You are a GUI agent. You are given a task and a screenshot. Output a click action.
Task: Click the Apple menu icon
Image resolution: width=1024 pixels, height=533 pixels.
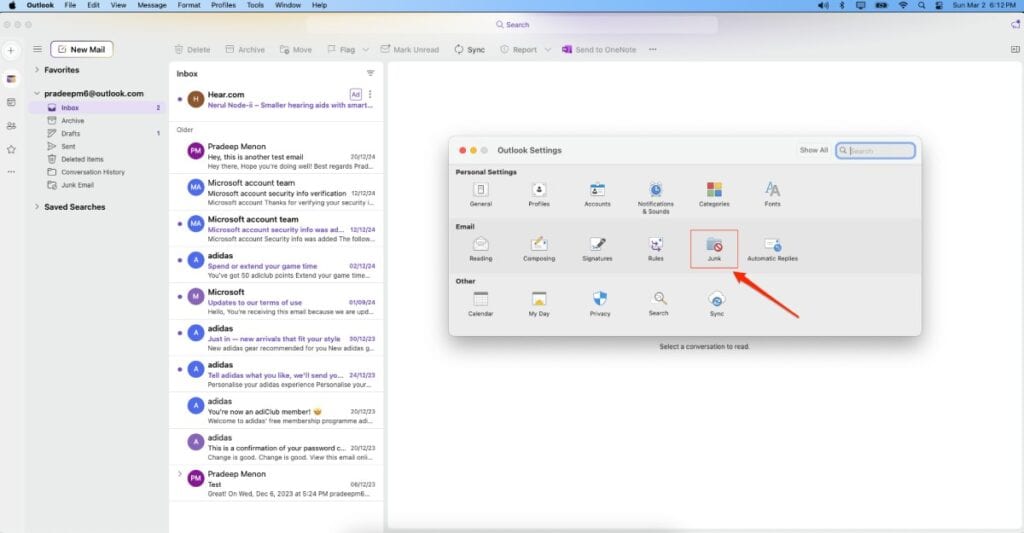[x=12, y=5]
